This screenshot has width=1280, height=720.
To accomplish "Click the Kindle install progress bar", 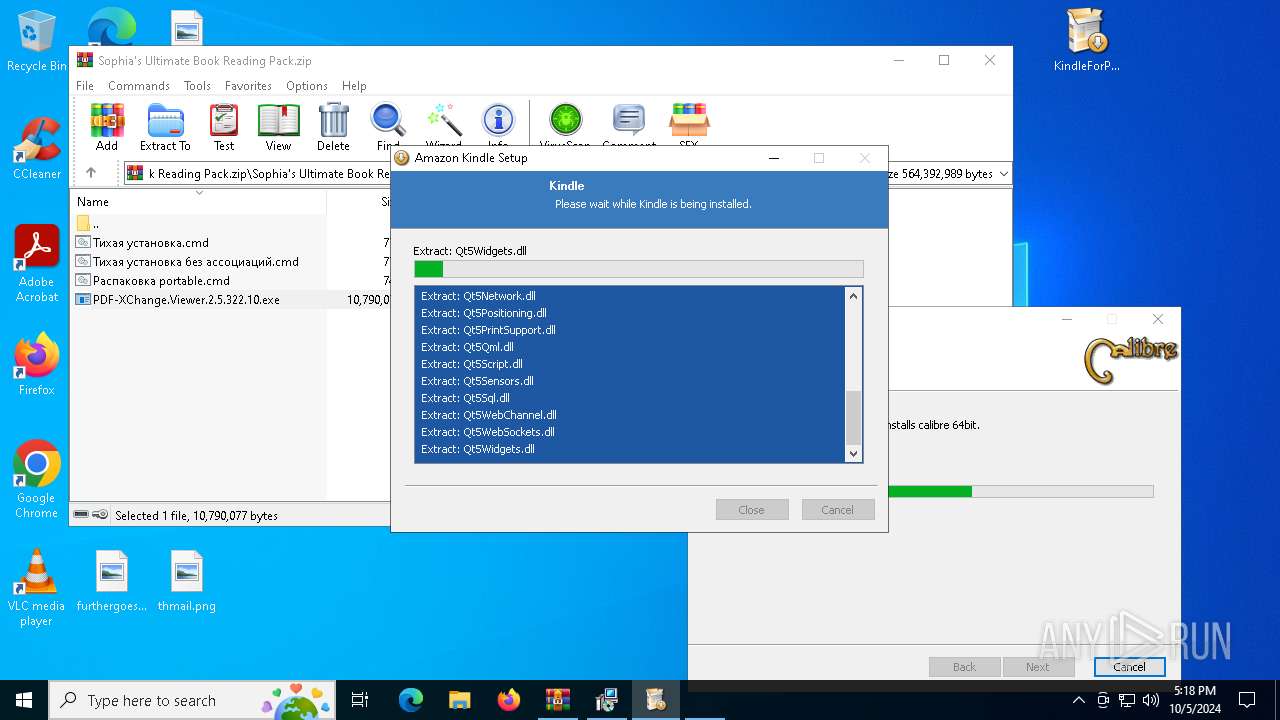I will point(639,269).
